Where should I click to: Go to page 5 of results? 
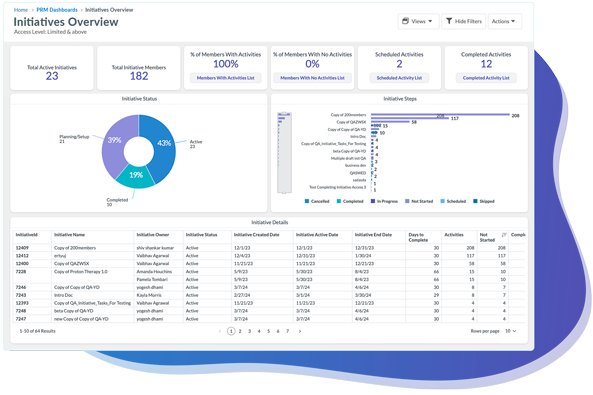pos(269,331)
